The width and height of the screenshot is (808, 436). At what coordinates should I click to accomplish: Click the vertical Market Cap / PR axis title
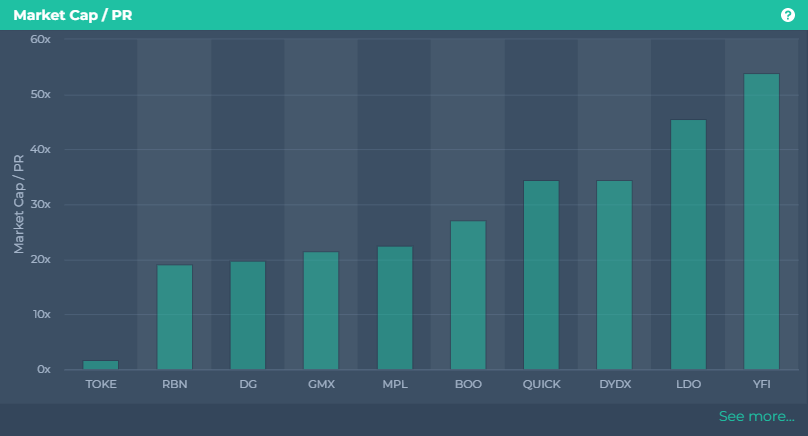click(19, 204)
